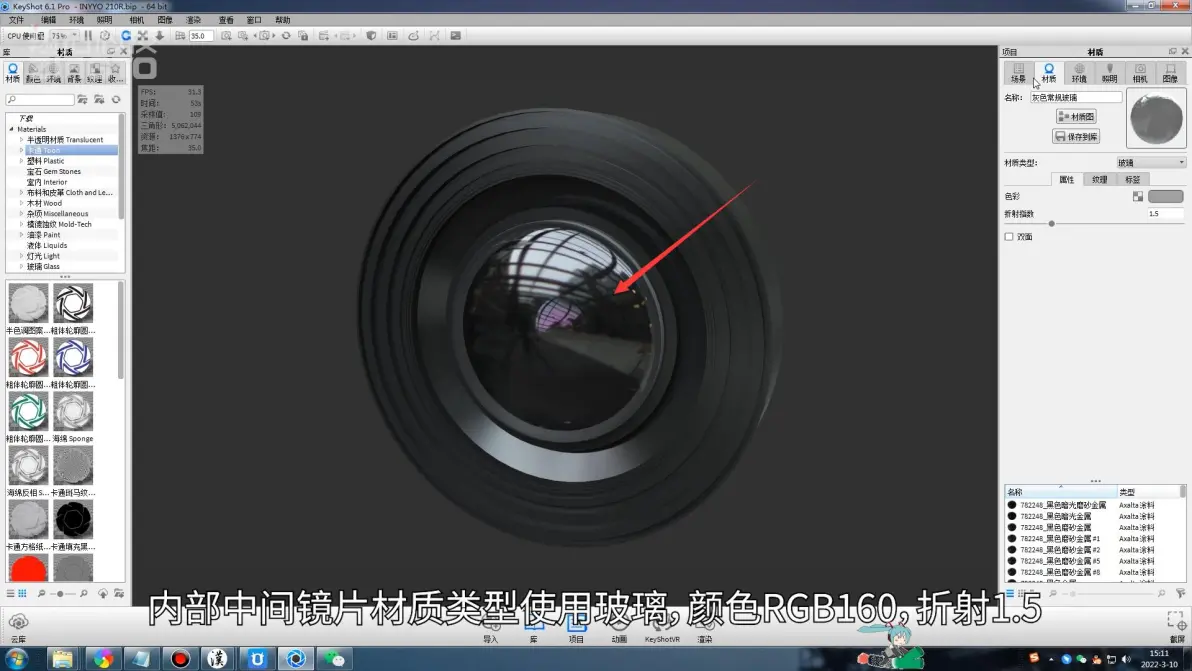Open the CPU usage 75% dropdown

pyautogui.click(x=64, y=36)
